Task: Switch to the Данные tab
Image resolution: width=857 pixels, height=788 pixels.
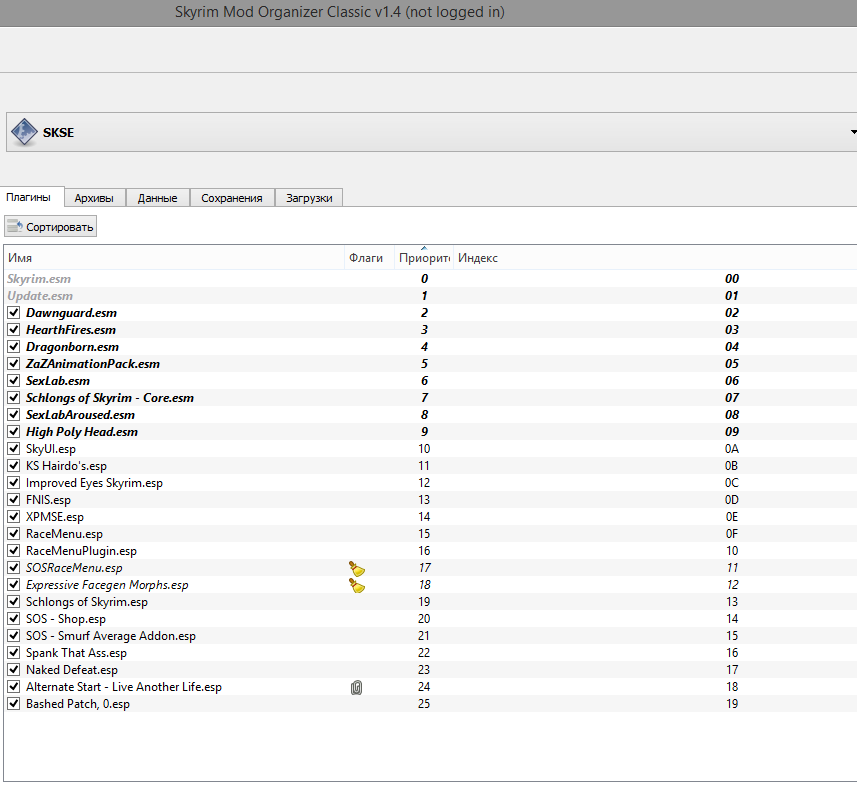Action: point(157,198)
